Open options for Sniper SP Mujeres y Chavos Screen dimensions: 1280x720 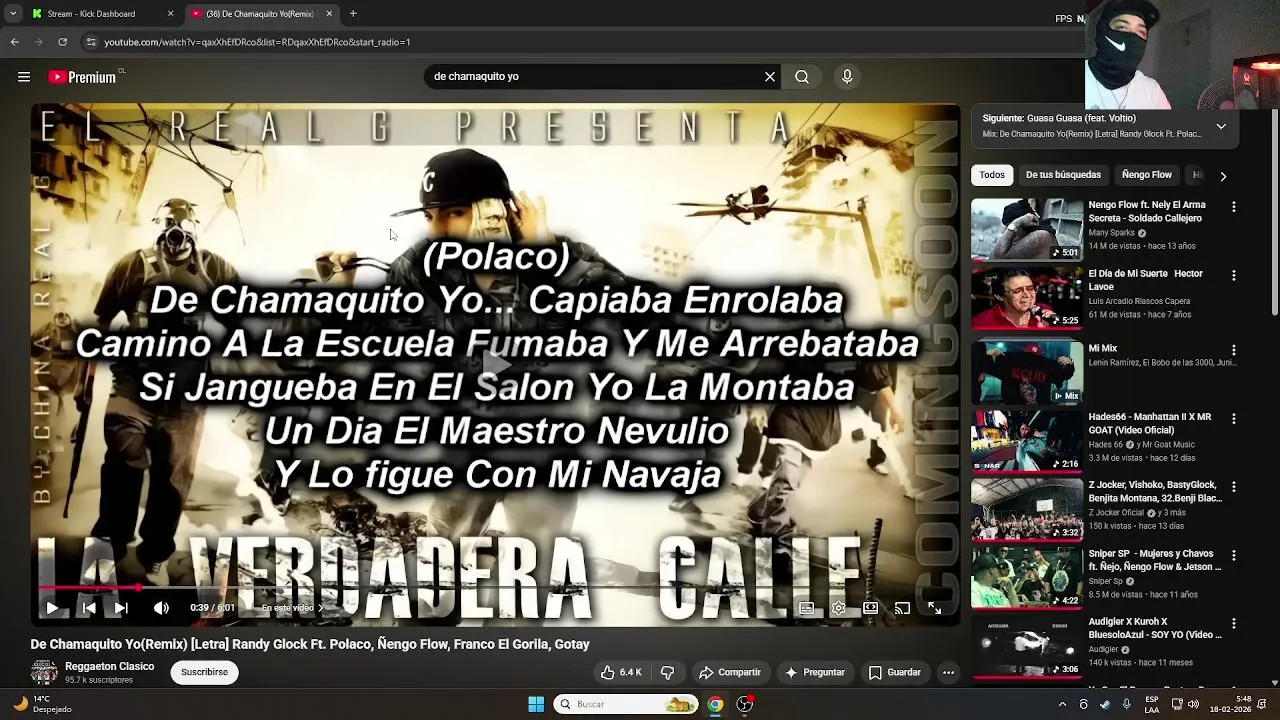(1233, 555)
